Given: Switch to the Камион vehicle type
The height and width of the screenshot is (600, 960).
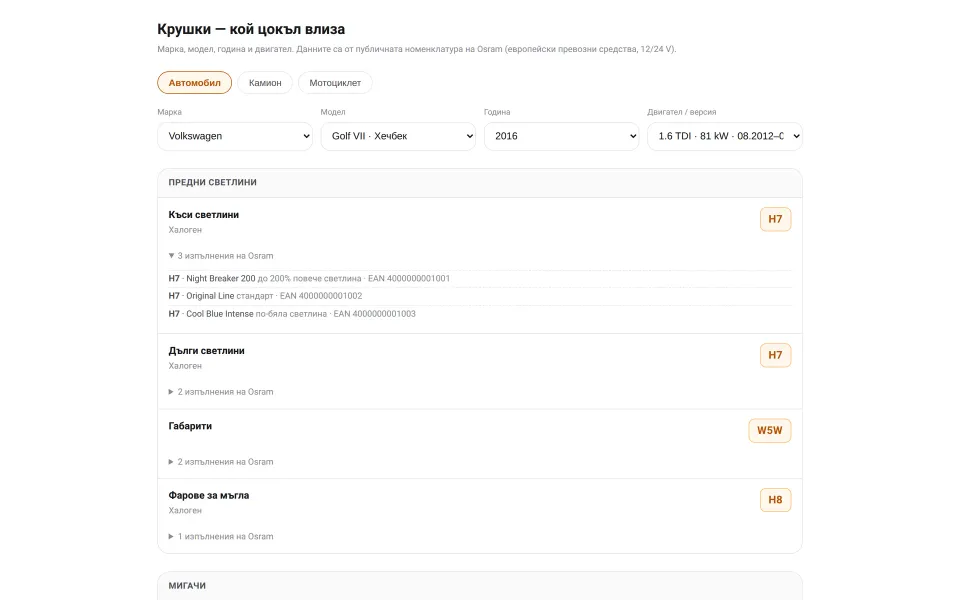Looking at the screenshot, I should [x=265, y=83].
